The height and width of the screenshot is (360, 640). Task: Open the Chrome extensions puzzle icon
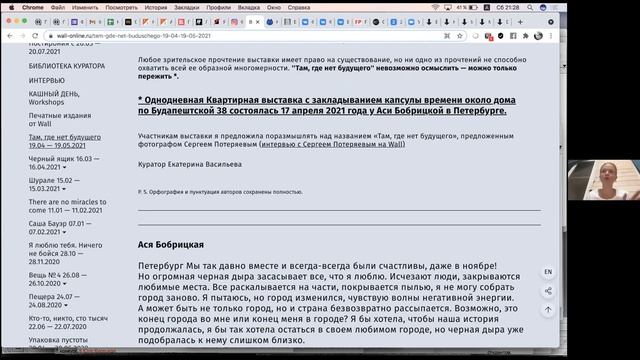[x=526, y=36]
